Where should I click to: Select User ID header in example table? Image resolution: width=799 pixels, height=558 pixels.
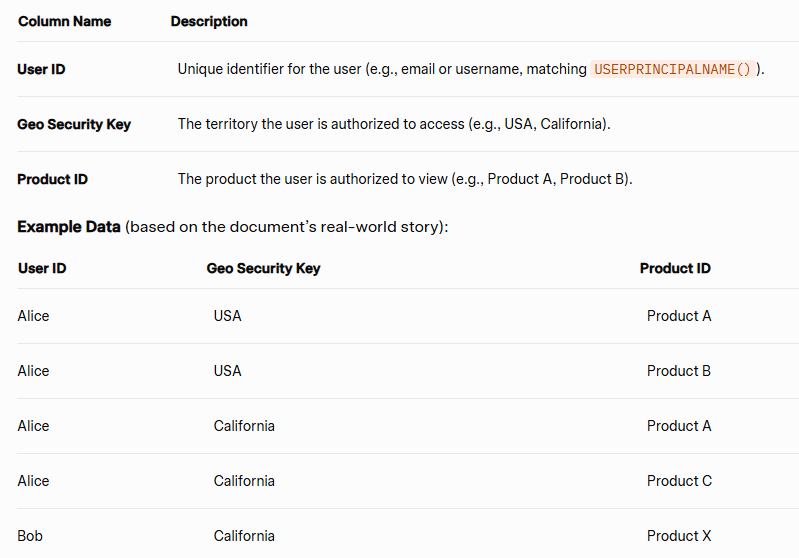click(x=42, y=269)
